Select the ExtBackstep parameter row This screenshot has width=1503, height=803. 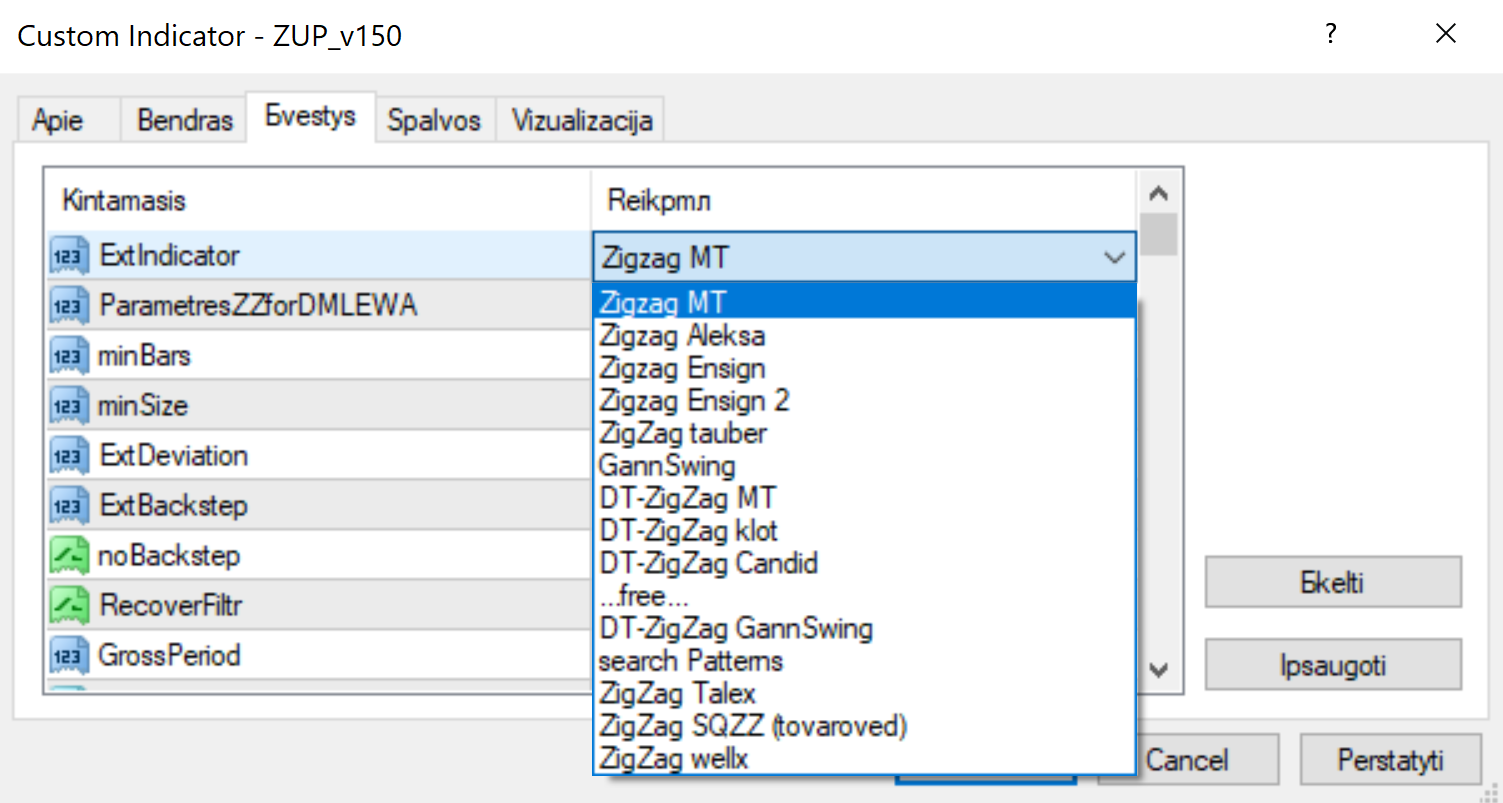pyautogui.click(x=318, y=506)
